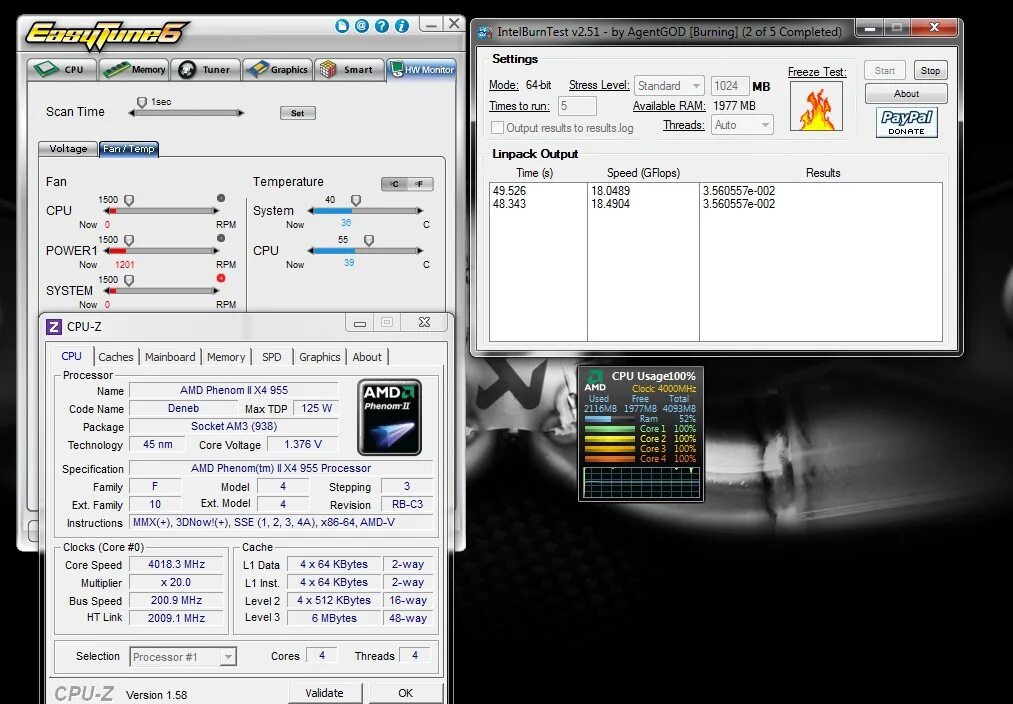Click the CPU fan 1500 threshold slider handle
Viewport: 1013px width, 704px height.
129,200
